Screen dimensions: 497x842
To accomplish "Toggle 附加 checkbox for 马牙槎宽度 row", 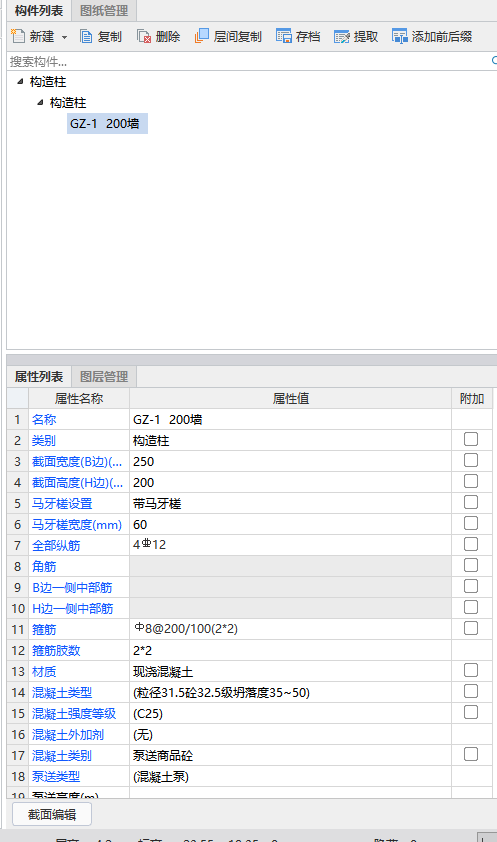I will coord(471,523).
